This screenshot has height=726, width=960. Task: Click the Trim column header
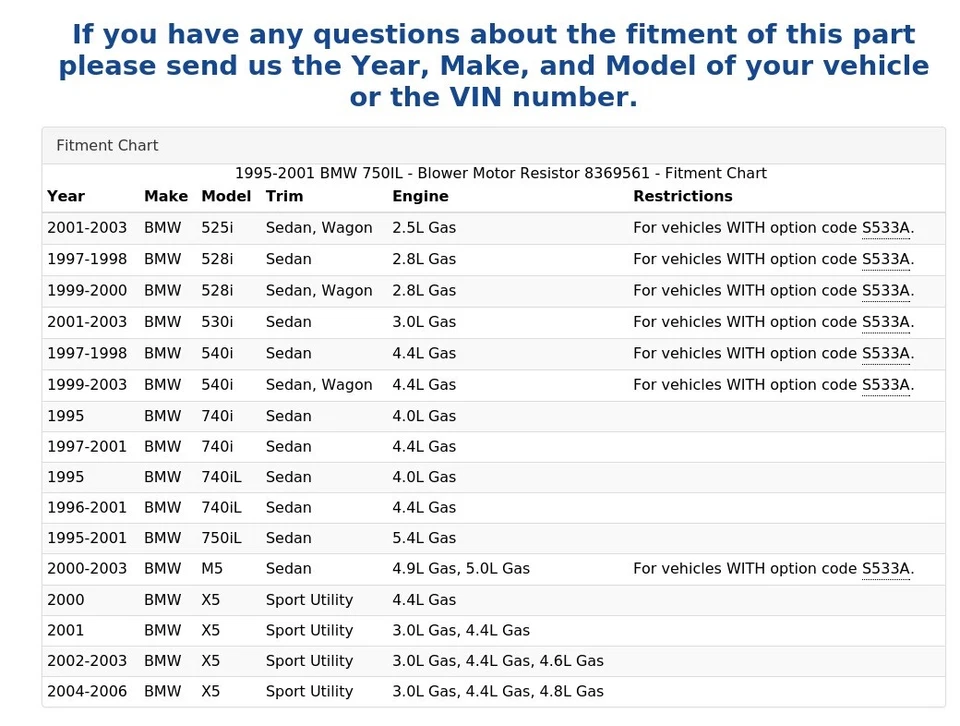click(284, 197)
